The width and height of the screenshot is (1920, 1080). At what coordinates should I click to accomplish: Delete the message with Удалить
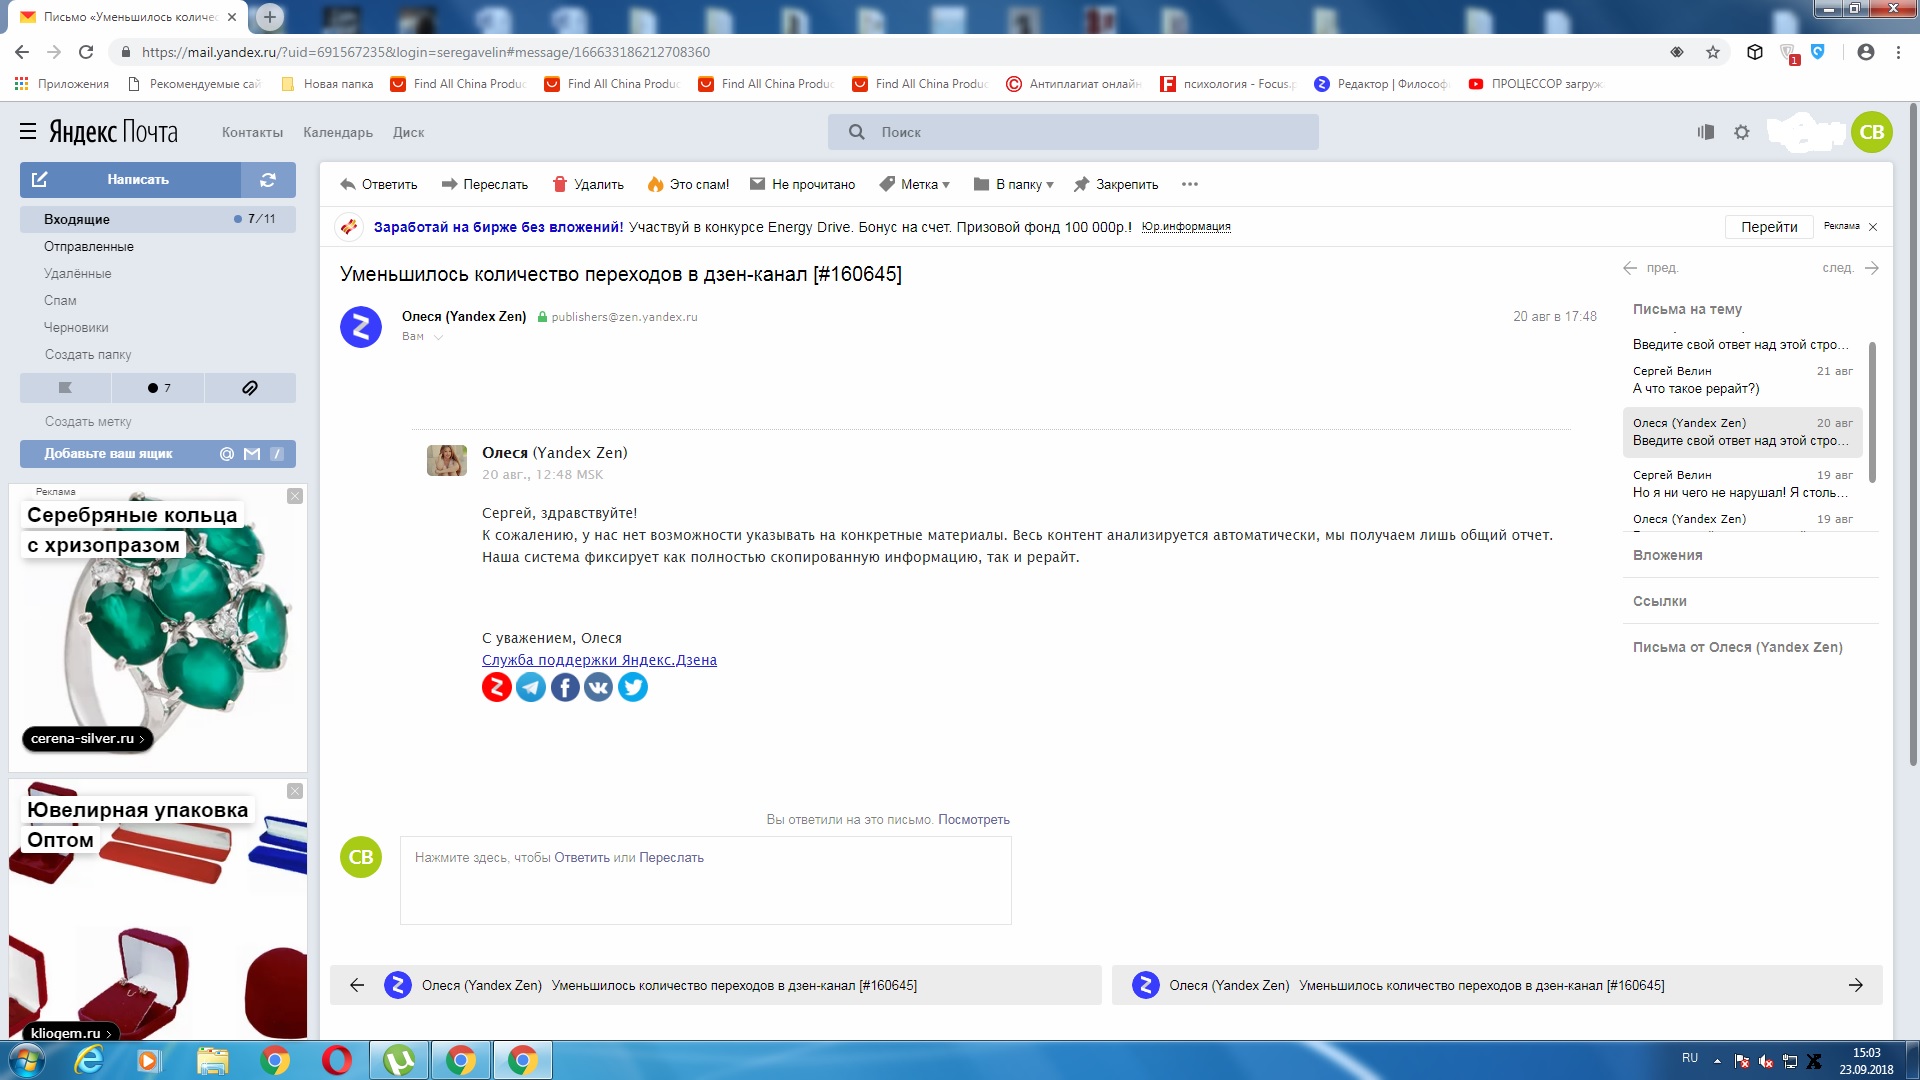click(x=588, y=184)
